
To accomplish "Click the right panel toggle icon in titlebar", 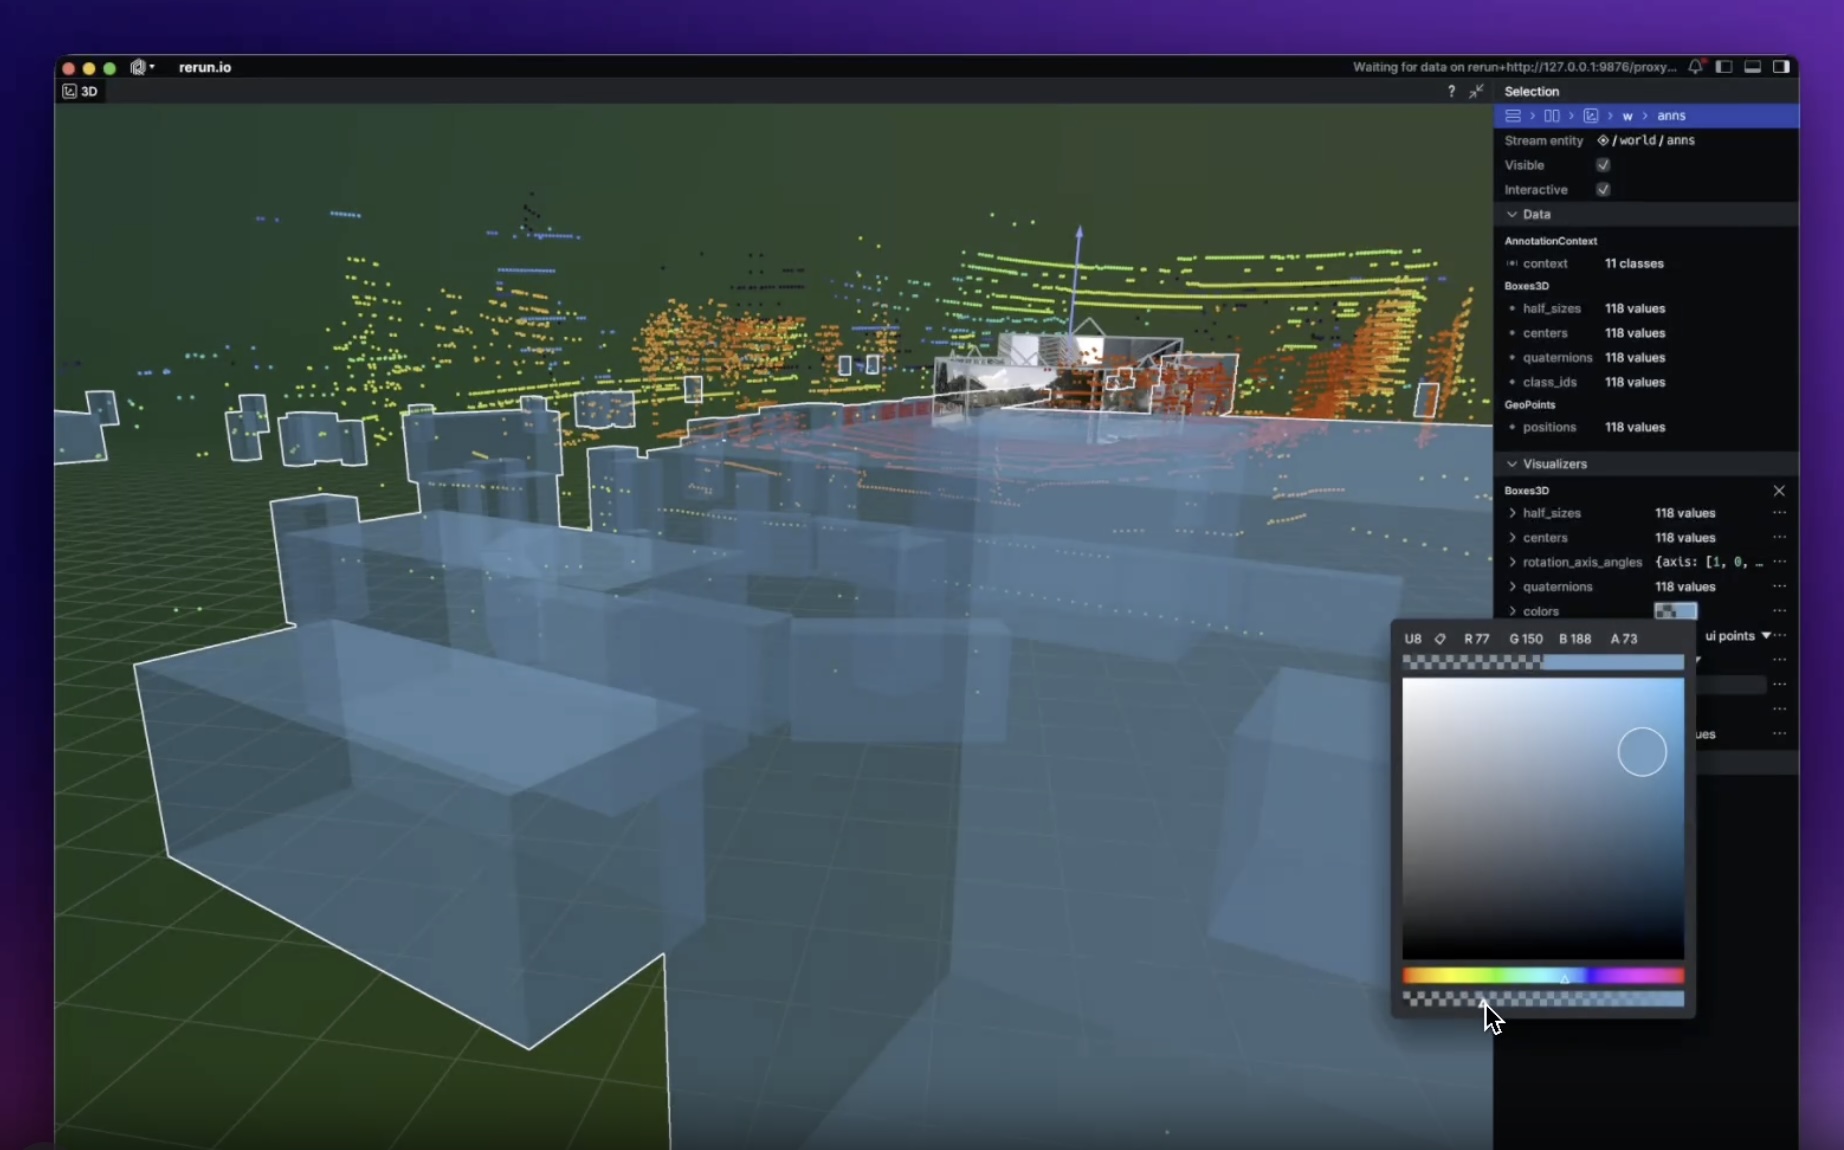I will click(1783, 67).
